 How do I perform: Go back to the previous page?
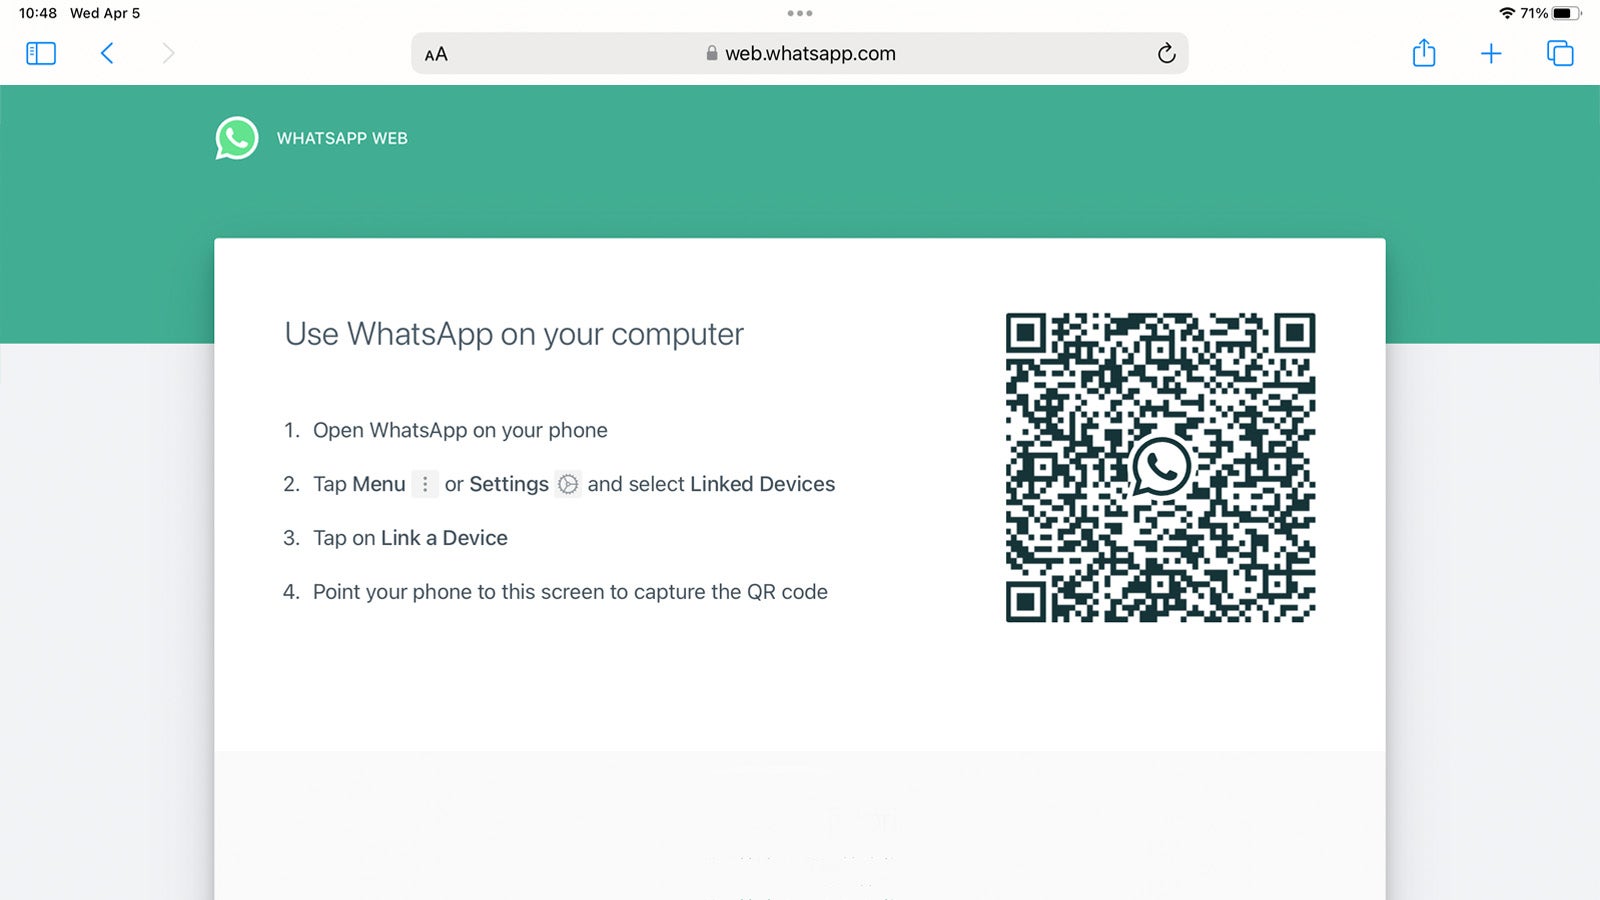click(107, 53)
